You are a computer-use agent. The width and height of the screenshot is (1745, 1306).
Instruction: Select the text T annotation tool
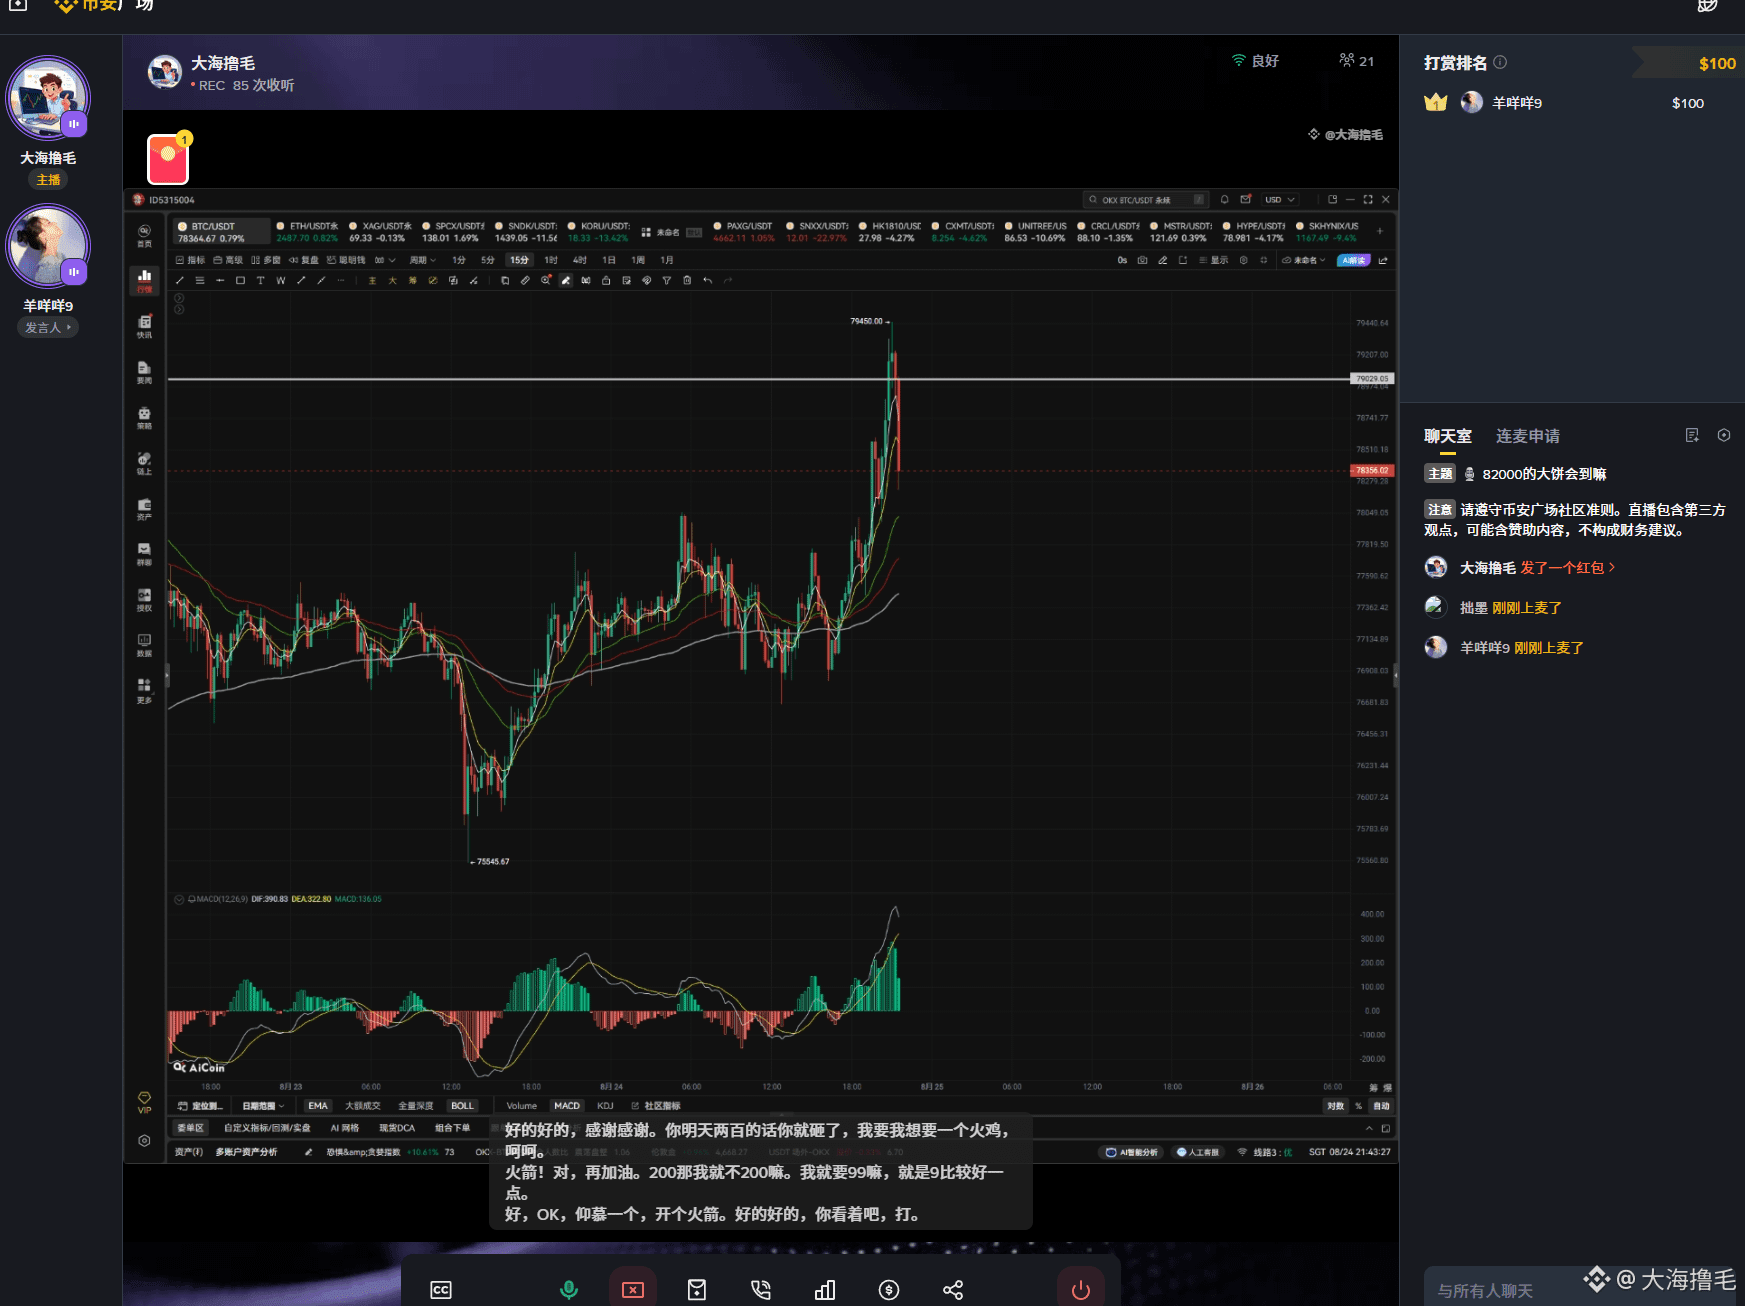[x=260, y=281]
